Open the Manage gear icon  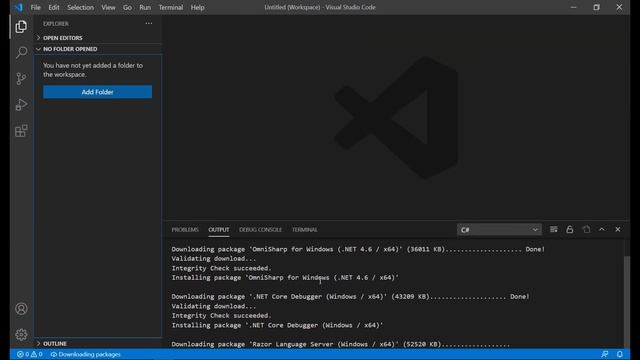tap(21, 335)
